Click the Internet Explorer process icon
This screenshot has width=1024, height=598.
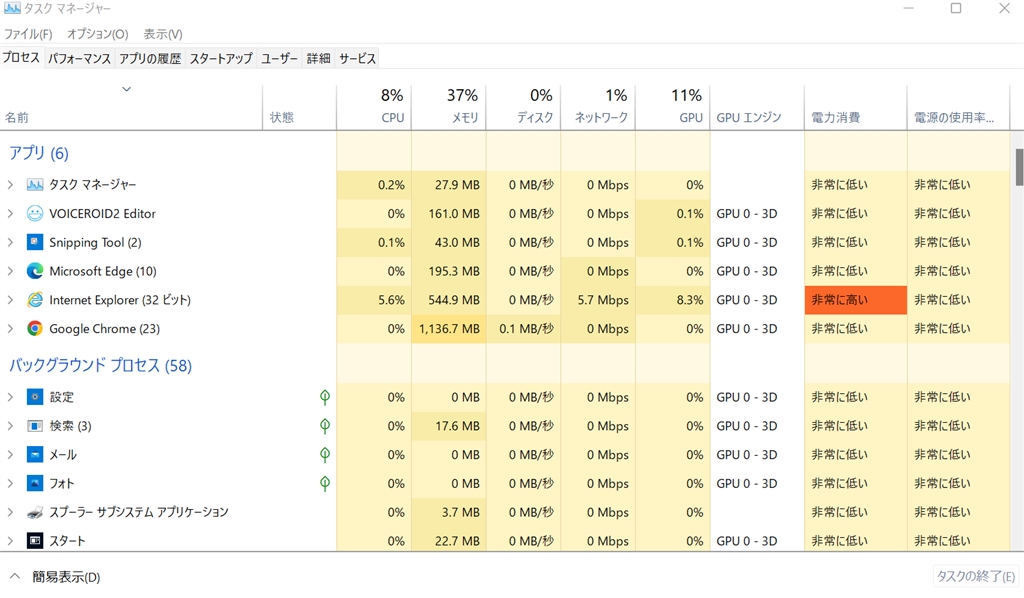[x=35, y=300]
